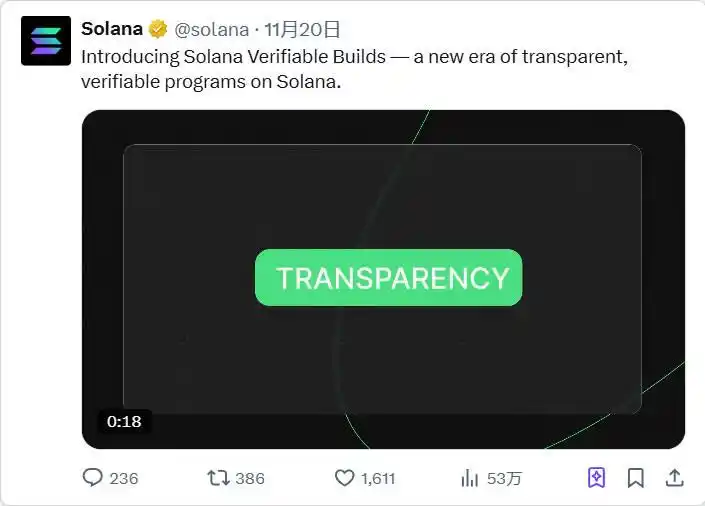Bookmark this Solana post
Image resolution: width=705 pixels, height=506 pixels.
[636, 478]
